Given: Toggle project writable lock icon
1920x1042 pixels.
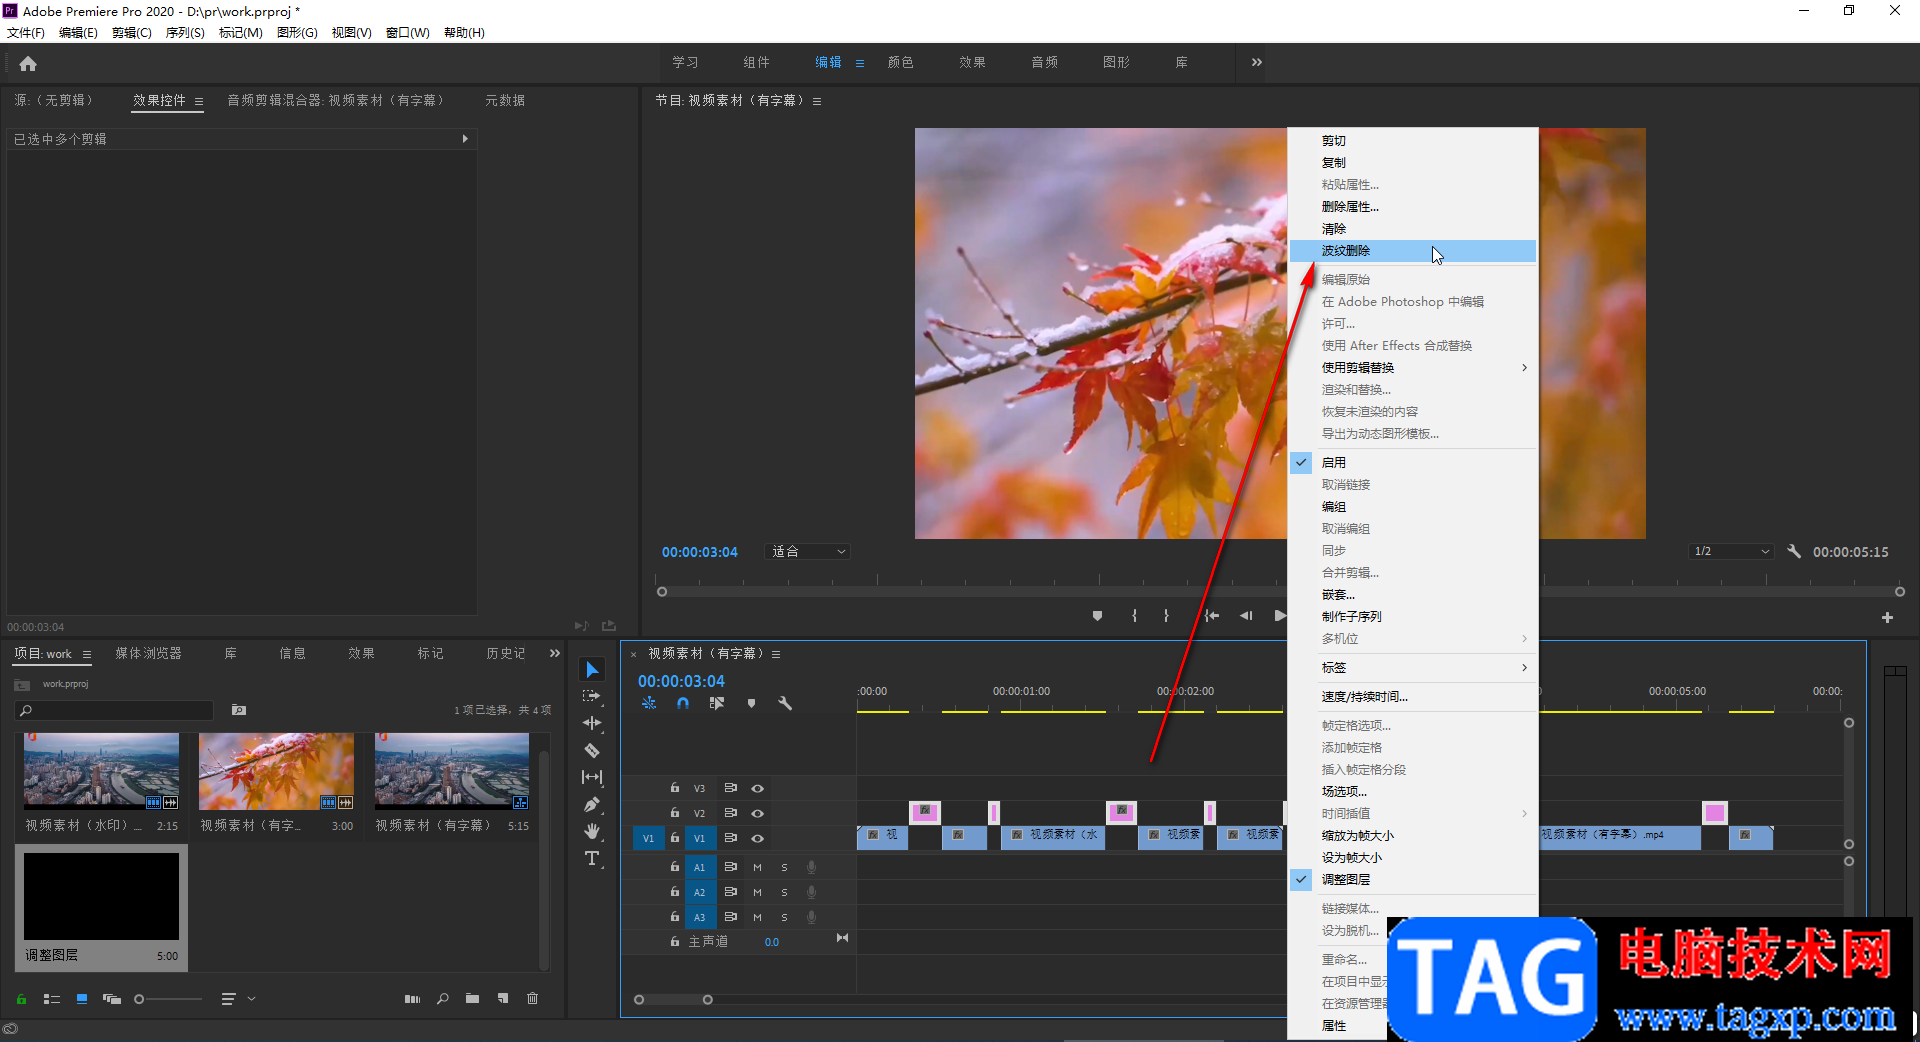Looking at the screenshot, I should 21,998.
